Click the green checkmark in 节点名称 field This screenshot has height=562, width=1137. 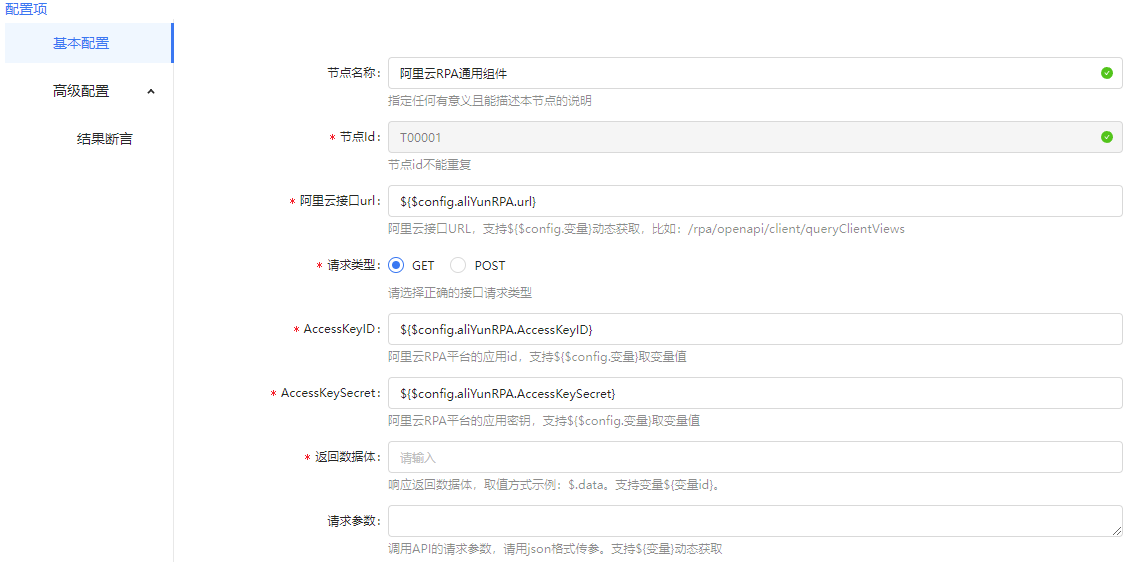[x=1106, y=73]
